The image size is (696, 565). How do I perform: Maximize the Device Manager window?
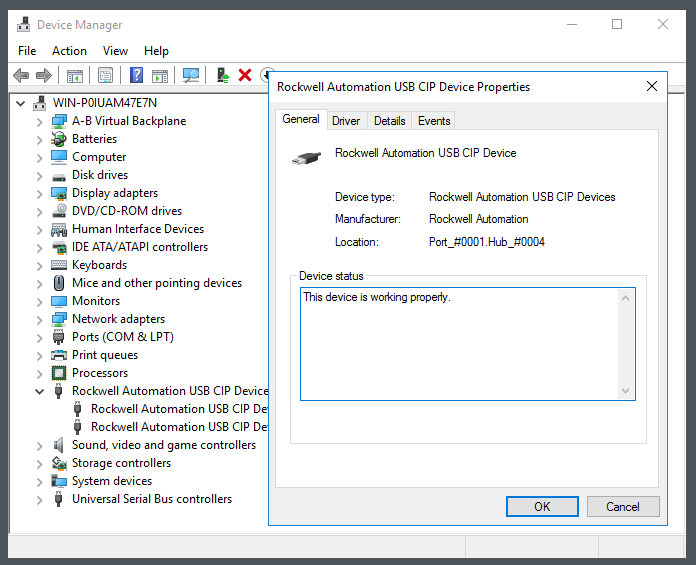click(617, 24)
